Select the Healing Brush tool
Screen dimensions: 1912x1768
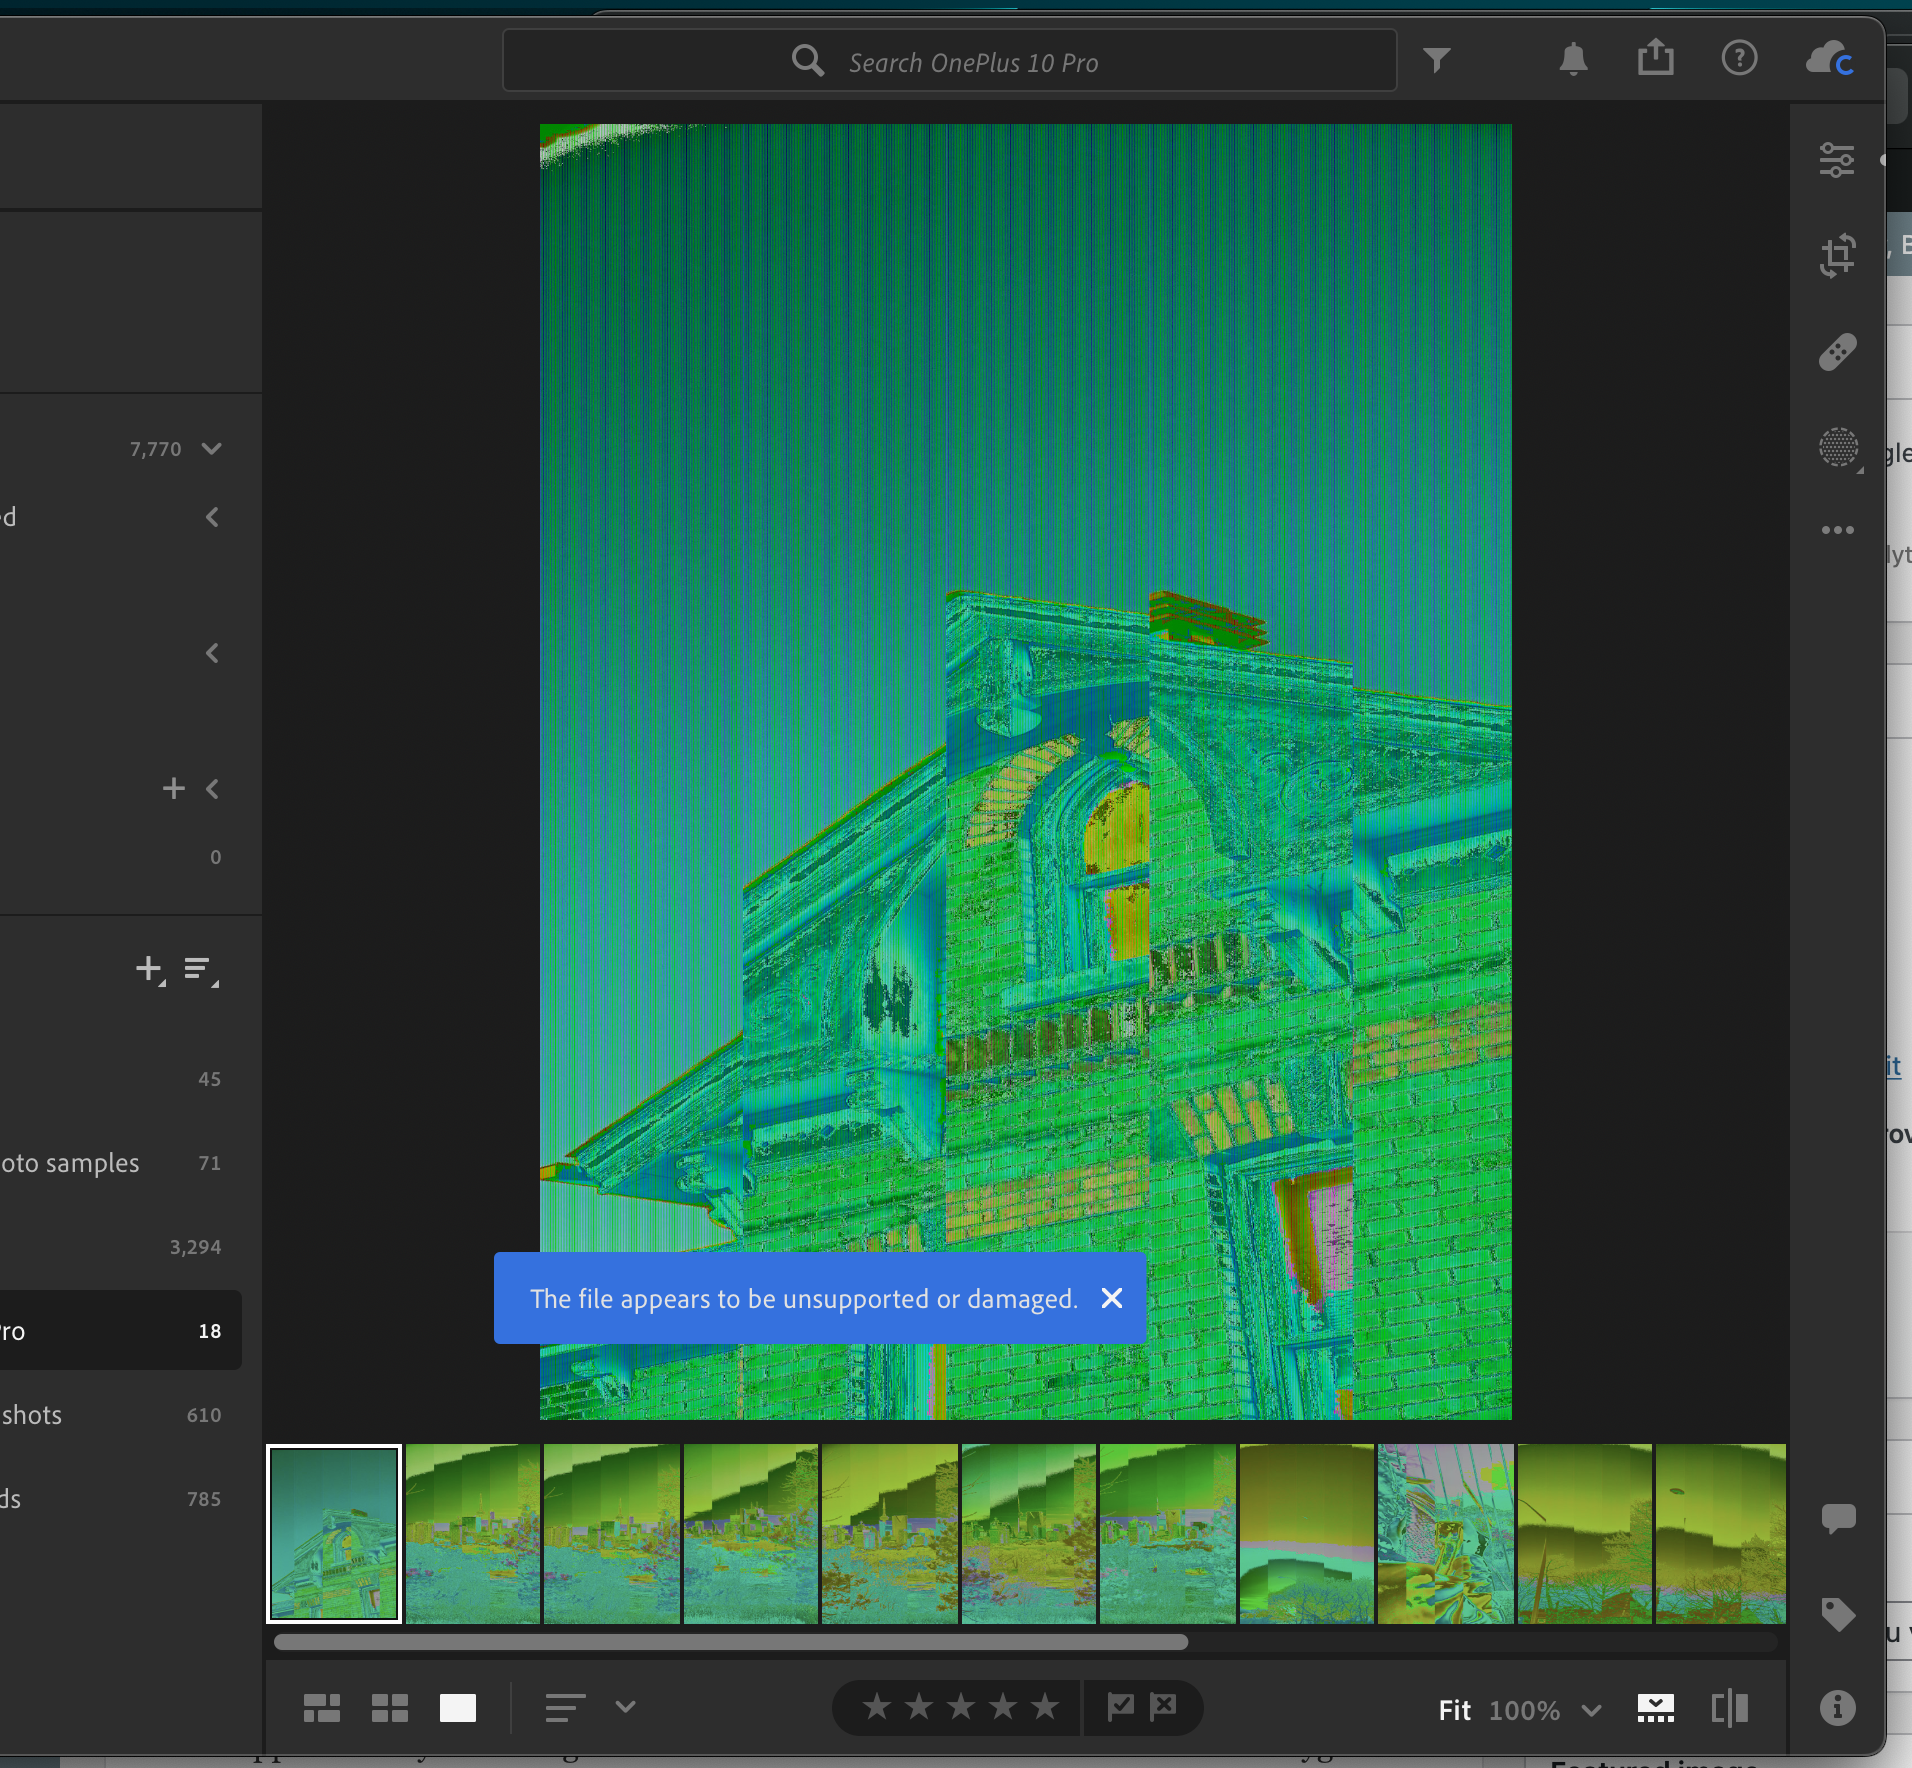coord(1837,352)
